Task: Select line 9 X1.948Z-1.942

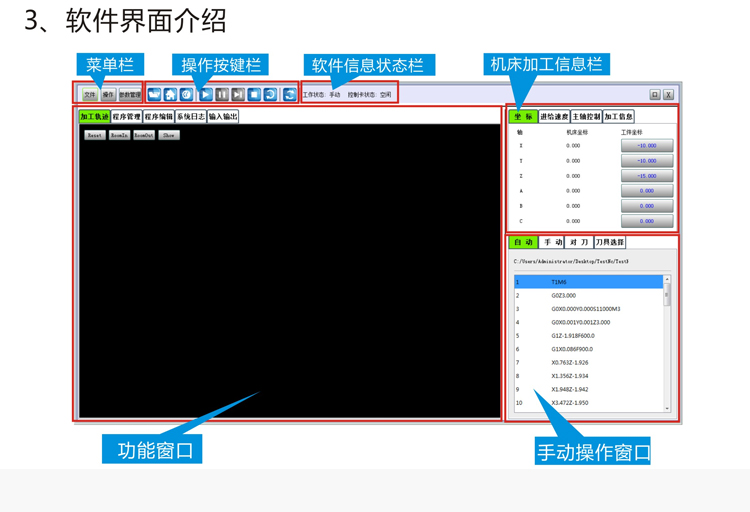Action: click(589, 389)
